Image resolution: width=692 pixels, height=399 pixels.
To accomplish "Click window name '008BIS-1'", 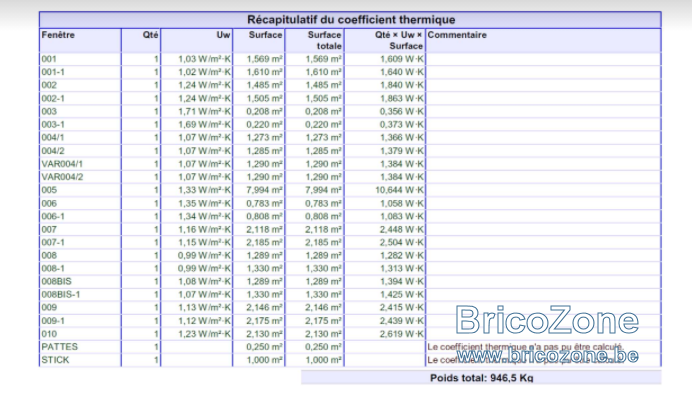I will (61, 294).
